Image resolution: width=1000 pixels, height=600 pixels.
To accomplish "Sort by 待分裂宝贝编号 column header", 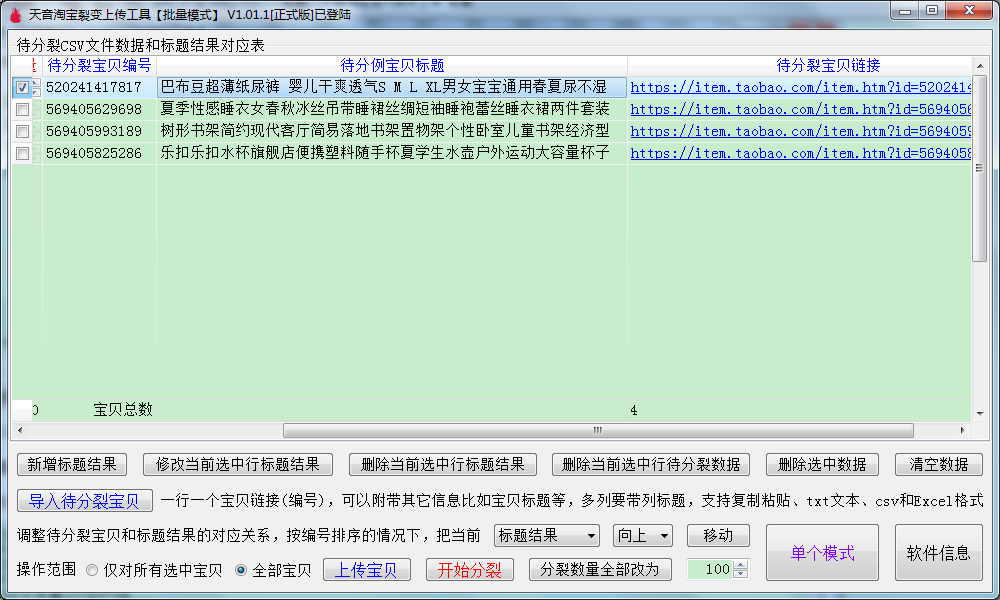I will coord(99,65).
